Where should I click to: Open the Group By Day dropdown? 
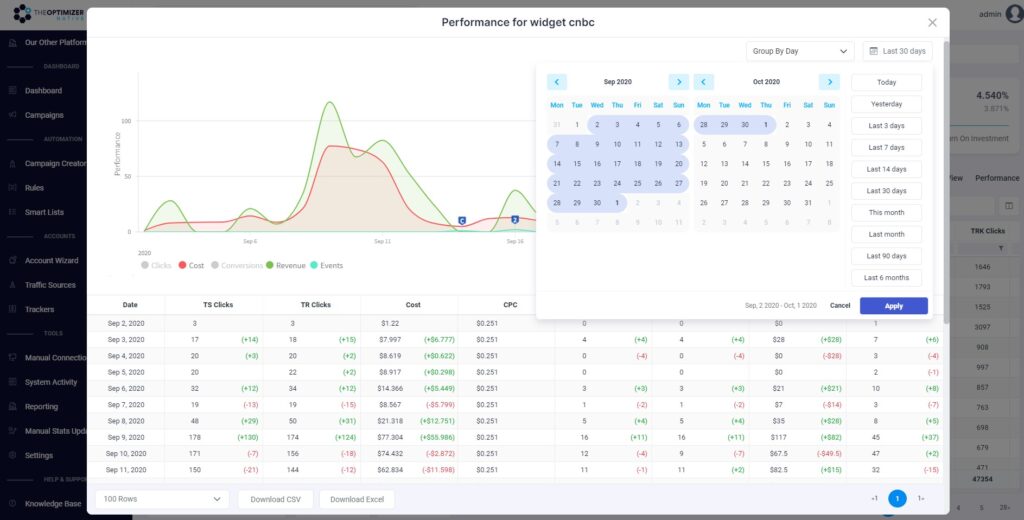pos(800,51)
